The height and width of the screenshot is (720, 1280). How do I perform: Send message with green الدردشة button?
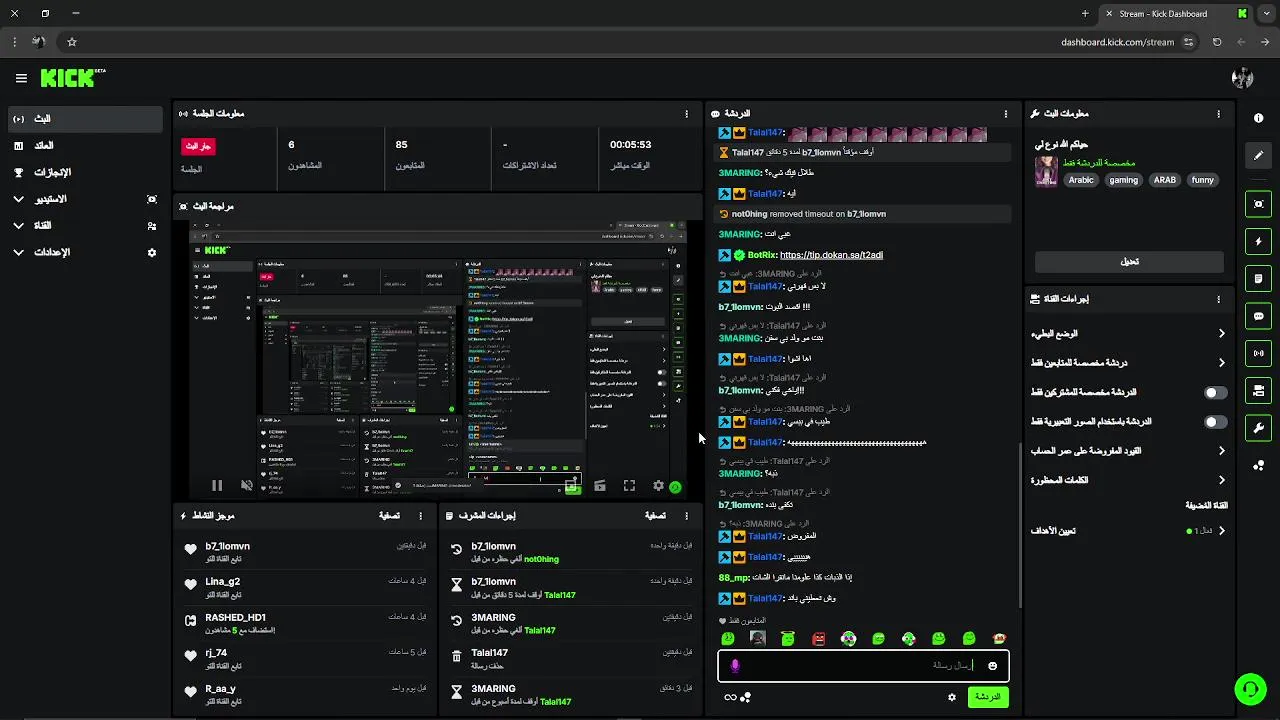[x=988, y=697]
